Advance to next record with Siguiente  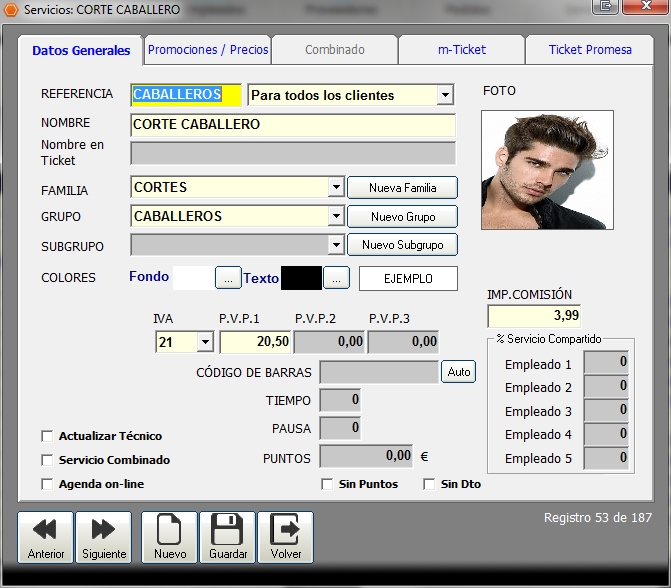tap(104, 538)
